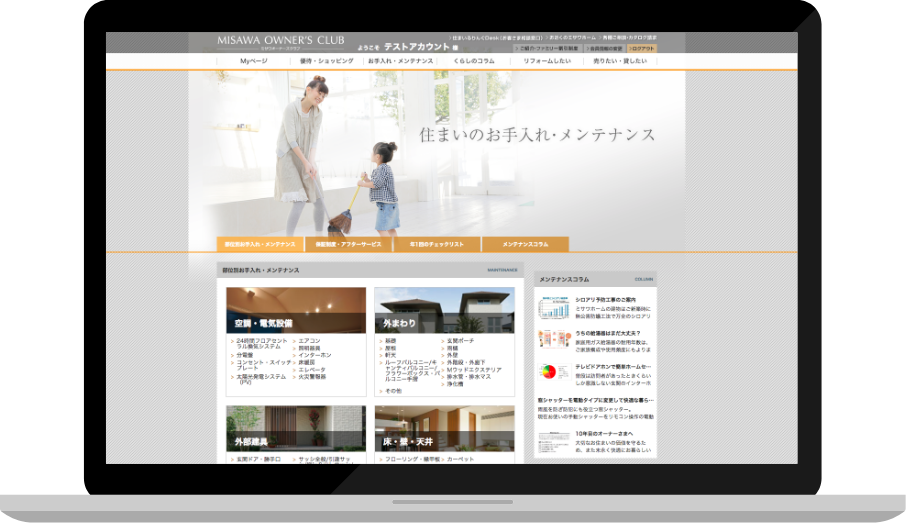Open the 外まわり house image
Screen dimensions: 906x523
444,310
